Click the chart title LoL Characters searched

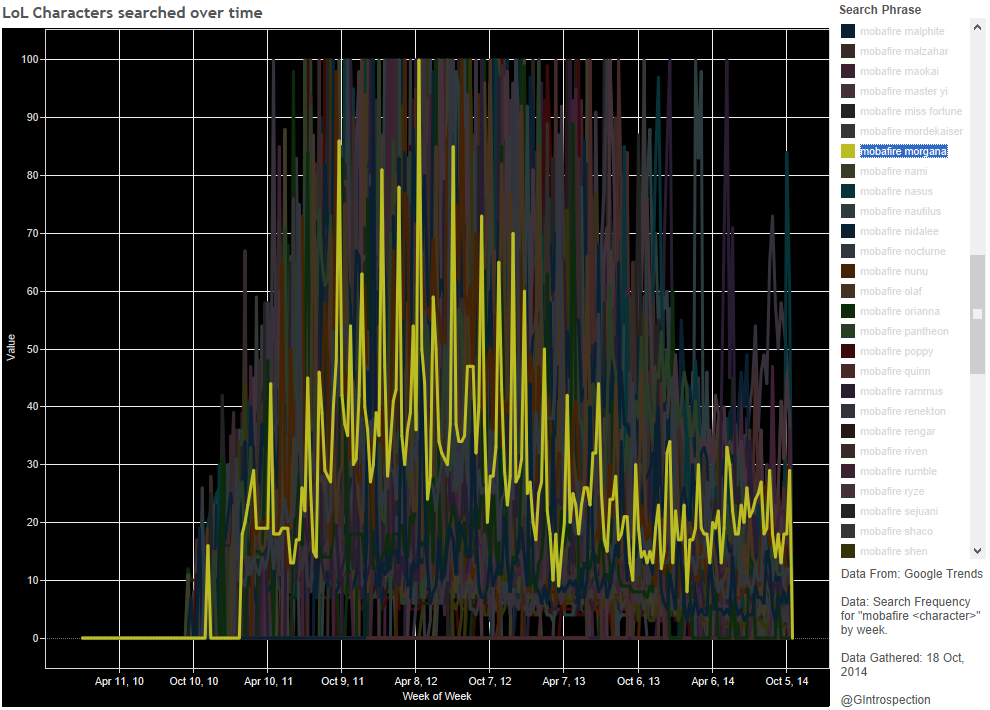[x=133, y=13]
